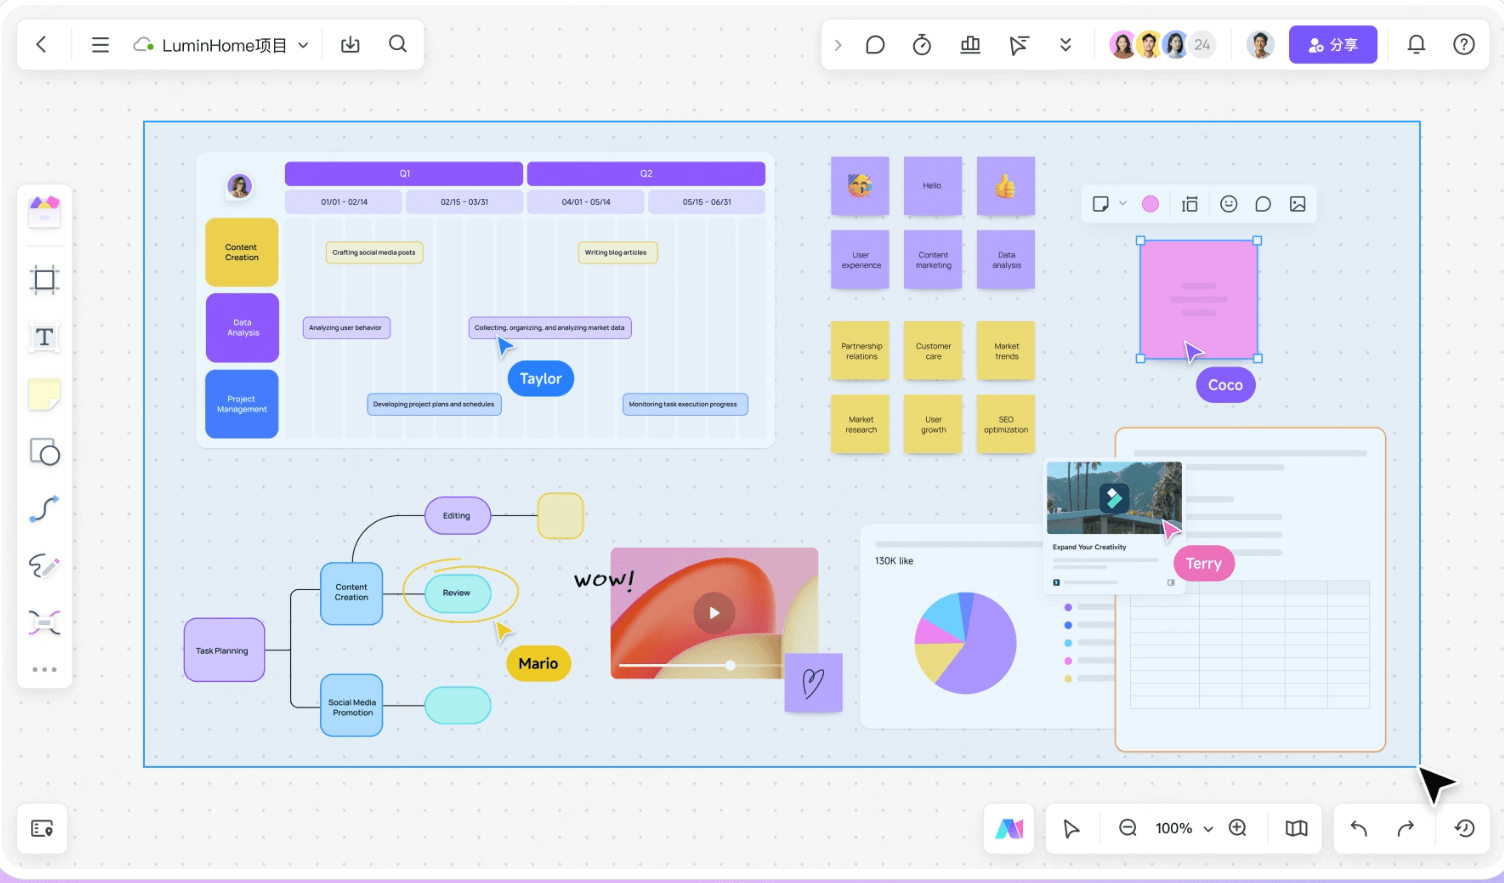Select the Frame tool in left sidebar
Screen dimensions: 1504x883
[x=44, y=280]
